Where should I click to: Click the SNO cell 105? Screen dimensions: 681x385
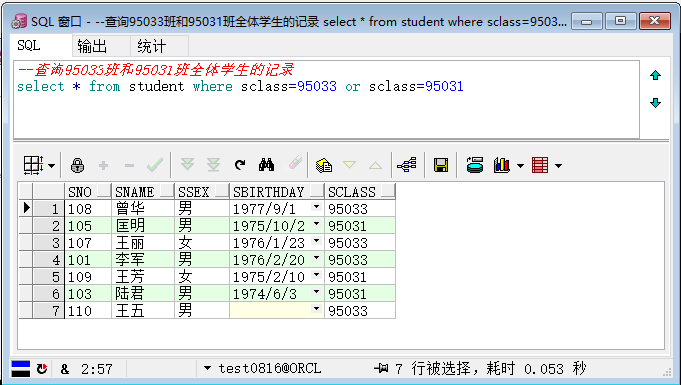tap(88, 226)
